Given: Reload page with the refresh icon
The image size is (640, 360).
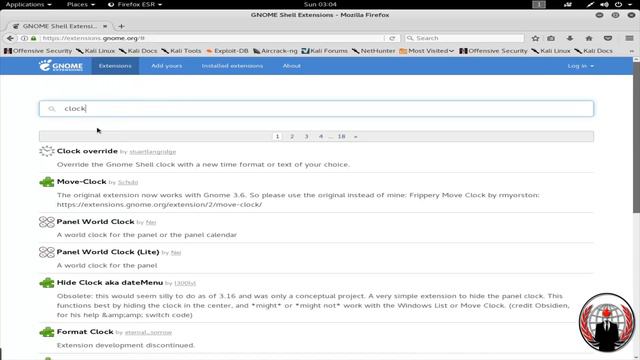Looking at the screenshot, I should [392, 38].
